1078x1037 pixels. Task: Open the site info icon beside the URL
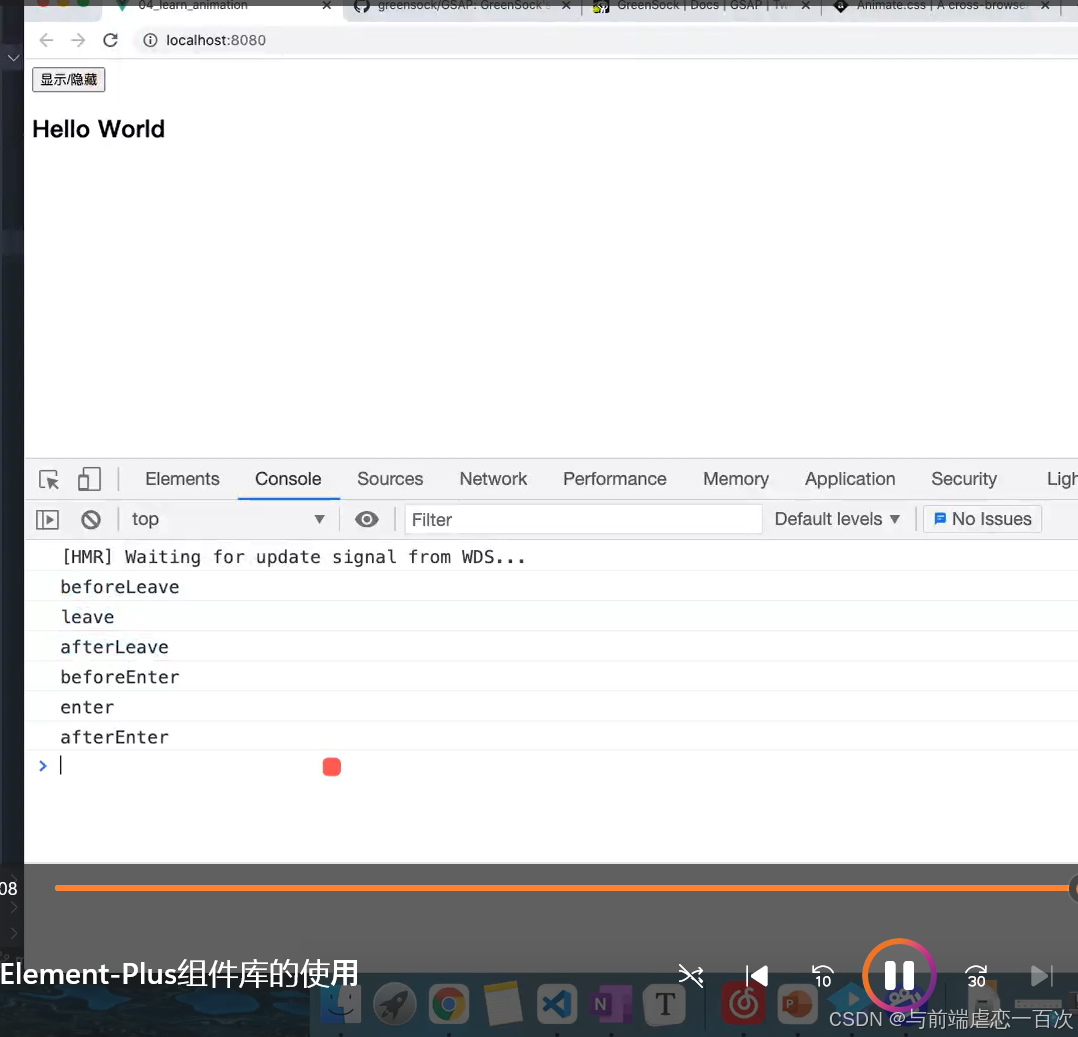(150, 41)
